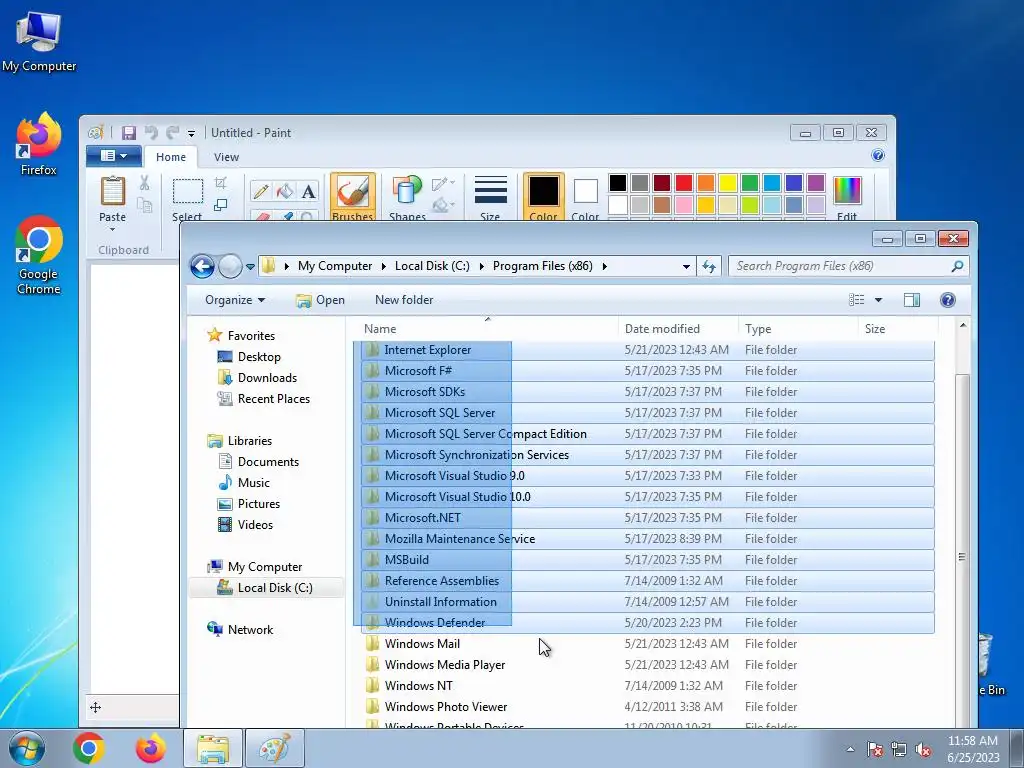Pick the Text tool in Paint
Viewport: 1024px width, 768px height.
(308, 191)
